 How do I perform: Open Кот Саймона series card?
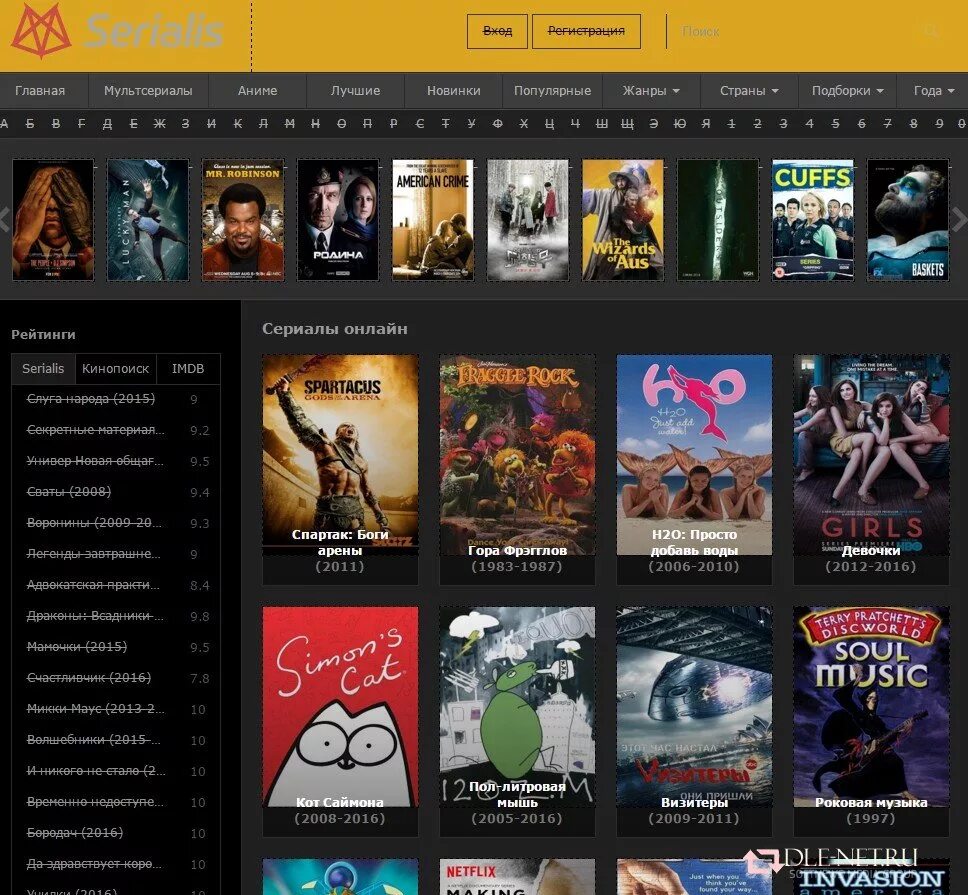click(340, 721)
